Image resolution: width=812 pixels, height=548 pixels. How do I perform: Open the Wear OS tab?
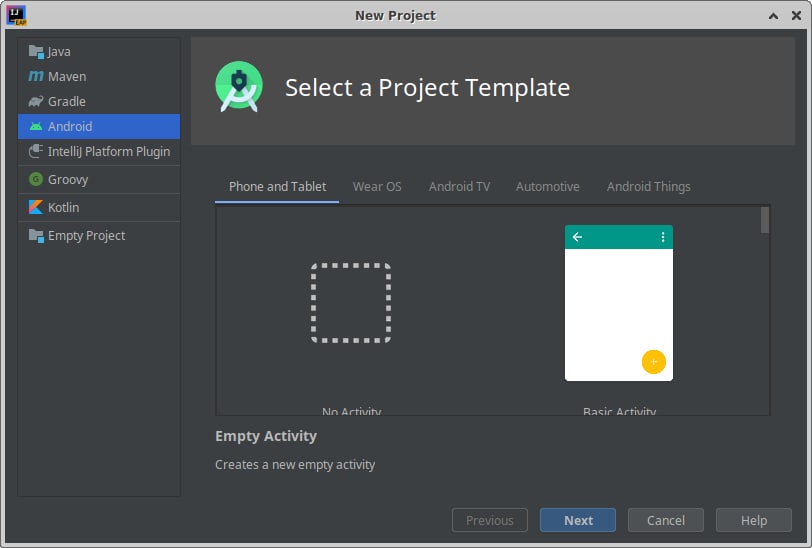[377, 186]
